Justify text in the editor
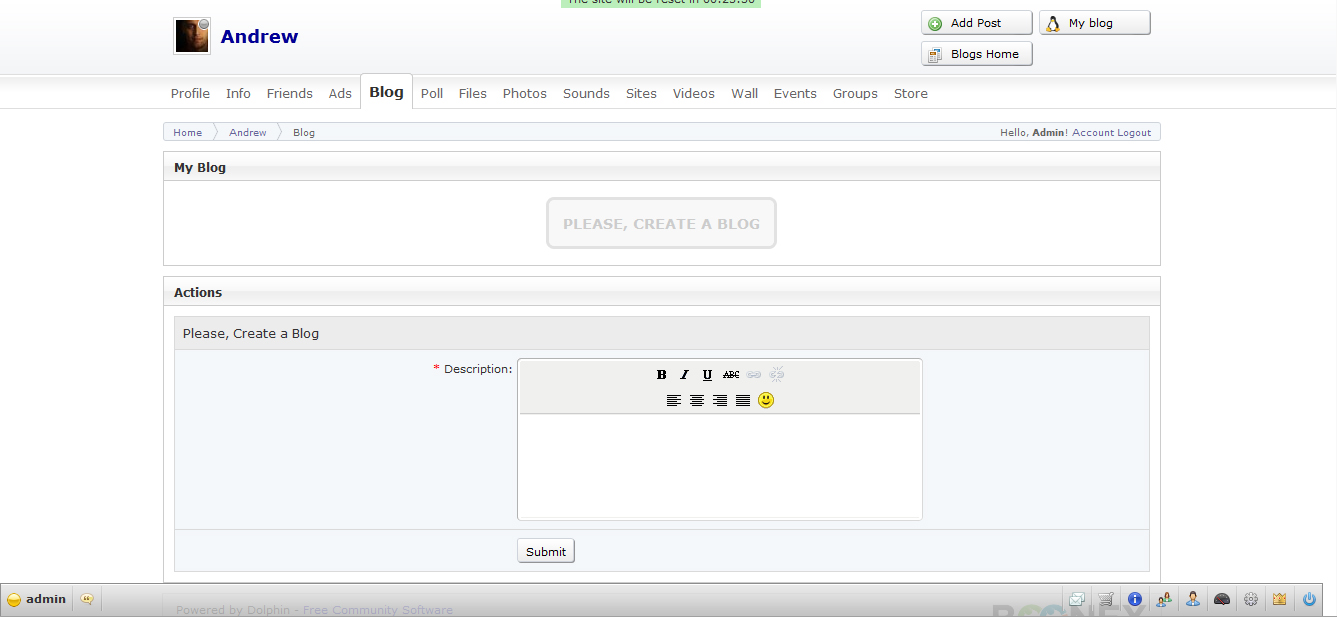1337x617 pixels. (743, 400)
